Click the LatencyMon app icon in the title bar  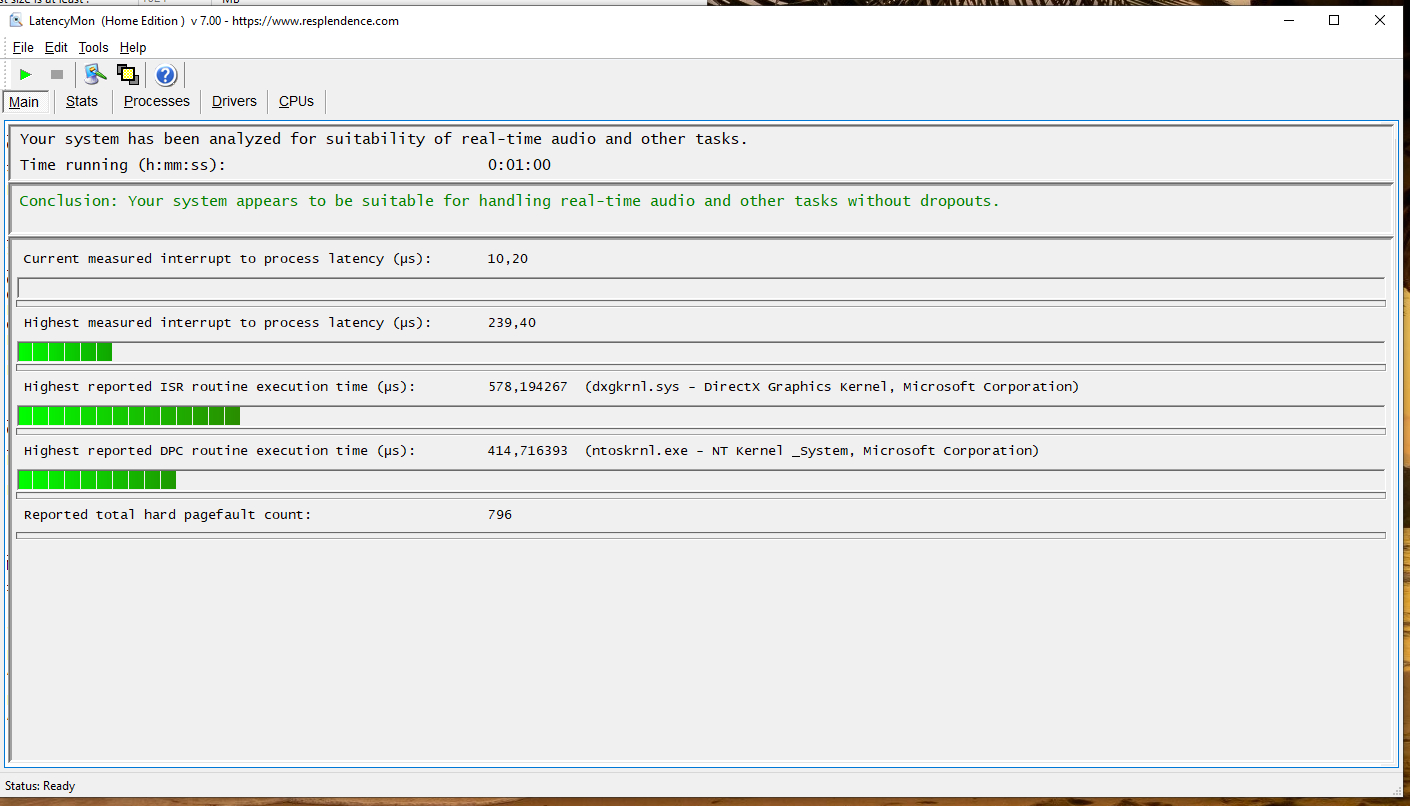click(x=16, y=21)
